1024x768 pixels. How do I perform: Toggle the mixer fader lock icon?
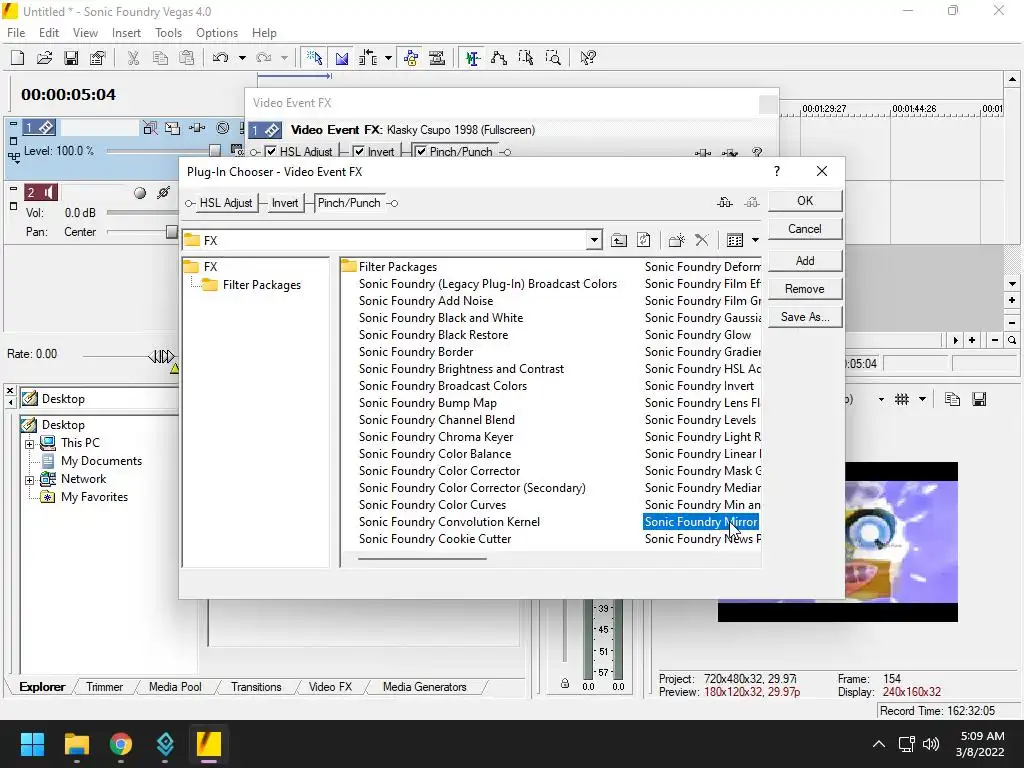click(565, 684)
